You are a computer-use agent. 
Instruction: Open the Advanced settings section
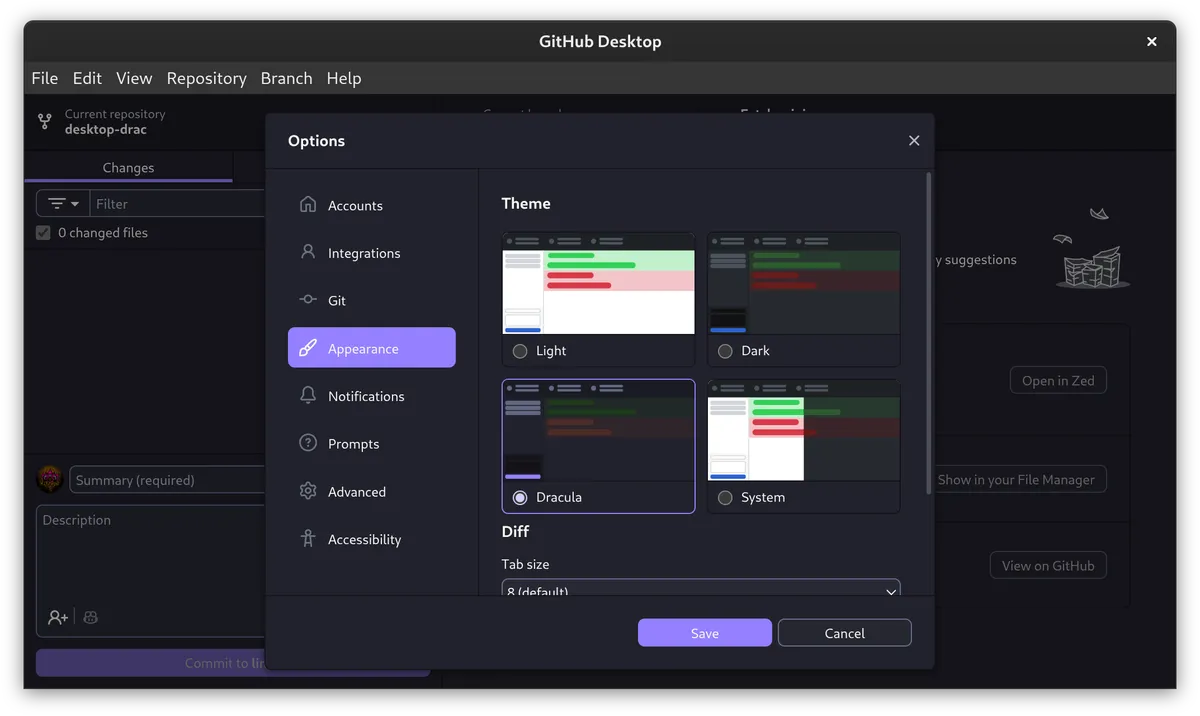[356, 491]
